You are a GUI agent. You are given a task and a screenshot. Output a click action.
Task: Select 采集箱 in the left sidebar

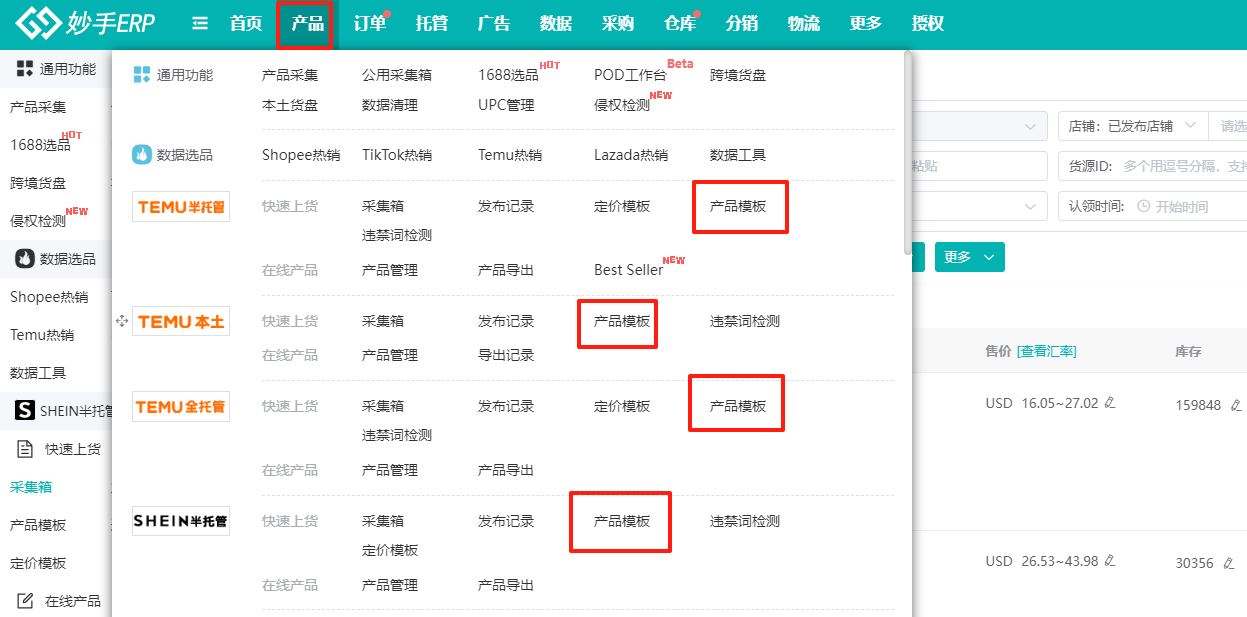[31, 487]
